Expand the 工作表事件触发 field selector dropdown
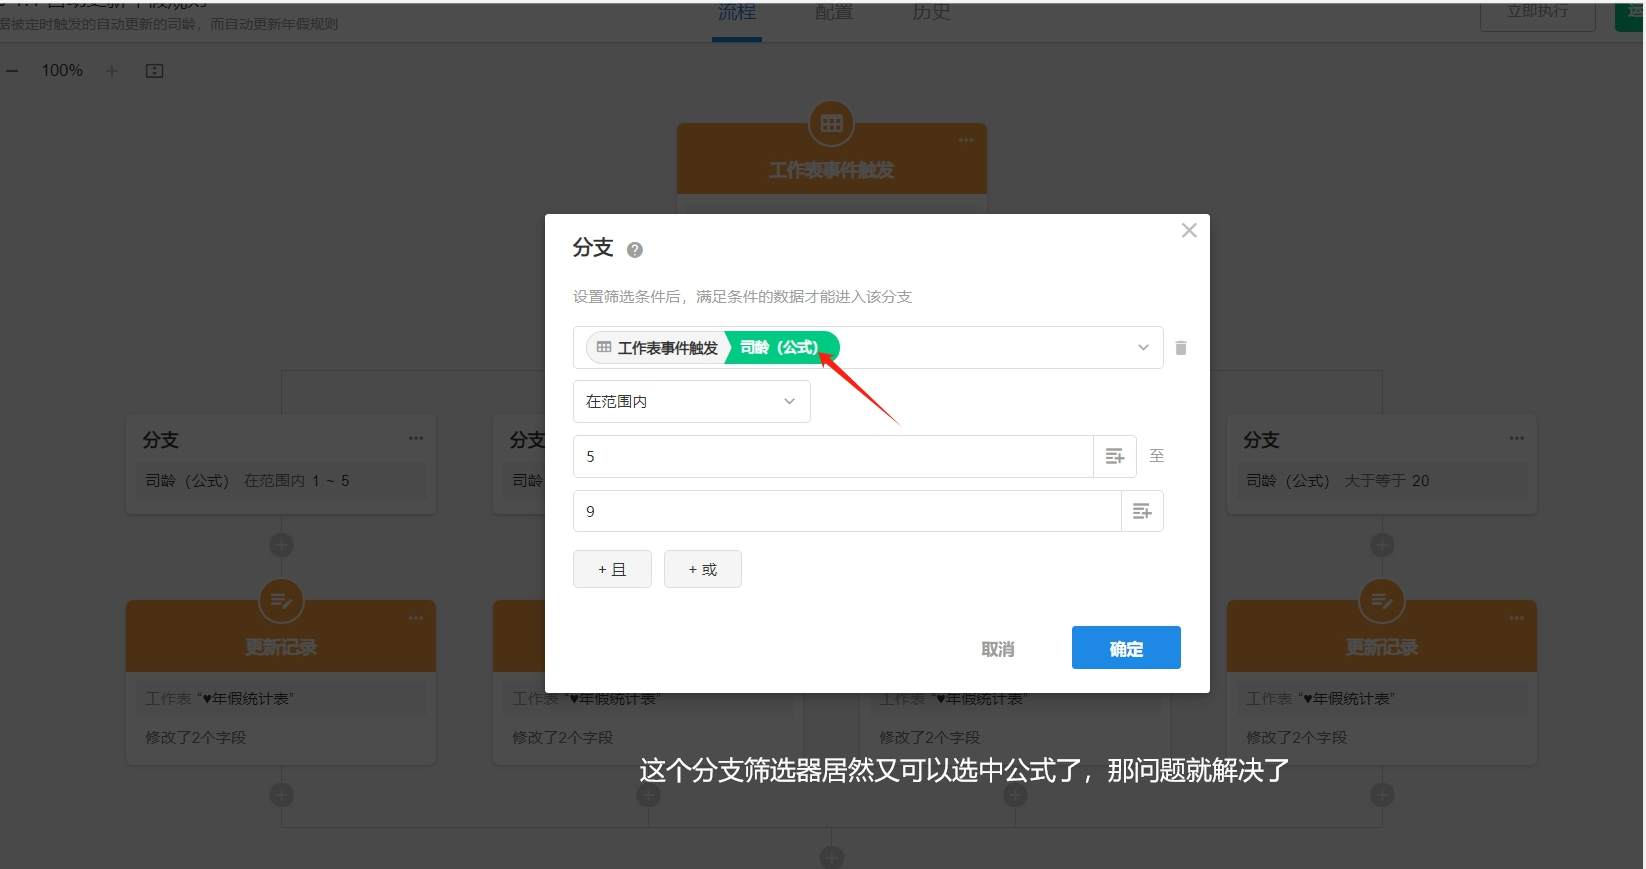 tap(1143, 348)
